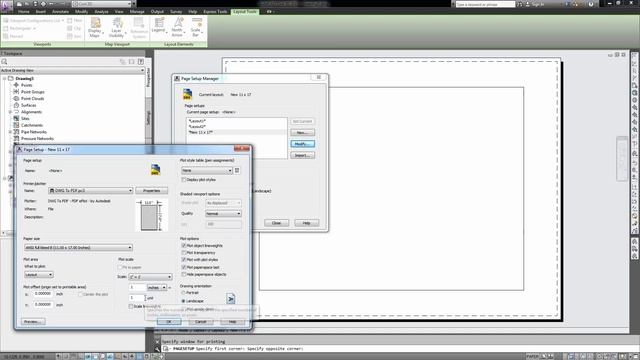Screen dimensions: 640x360
Task: Open the Layout Tools ribbon tab
Action: pos(244,12)
